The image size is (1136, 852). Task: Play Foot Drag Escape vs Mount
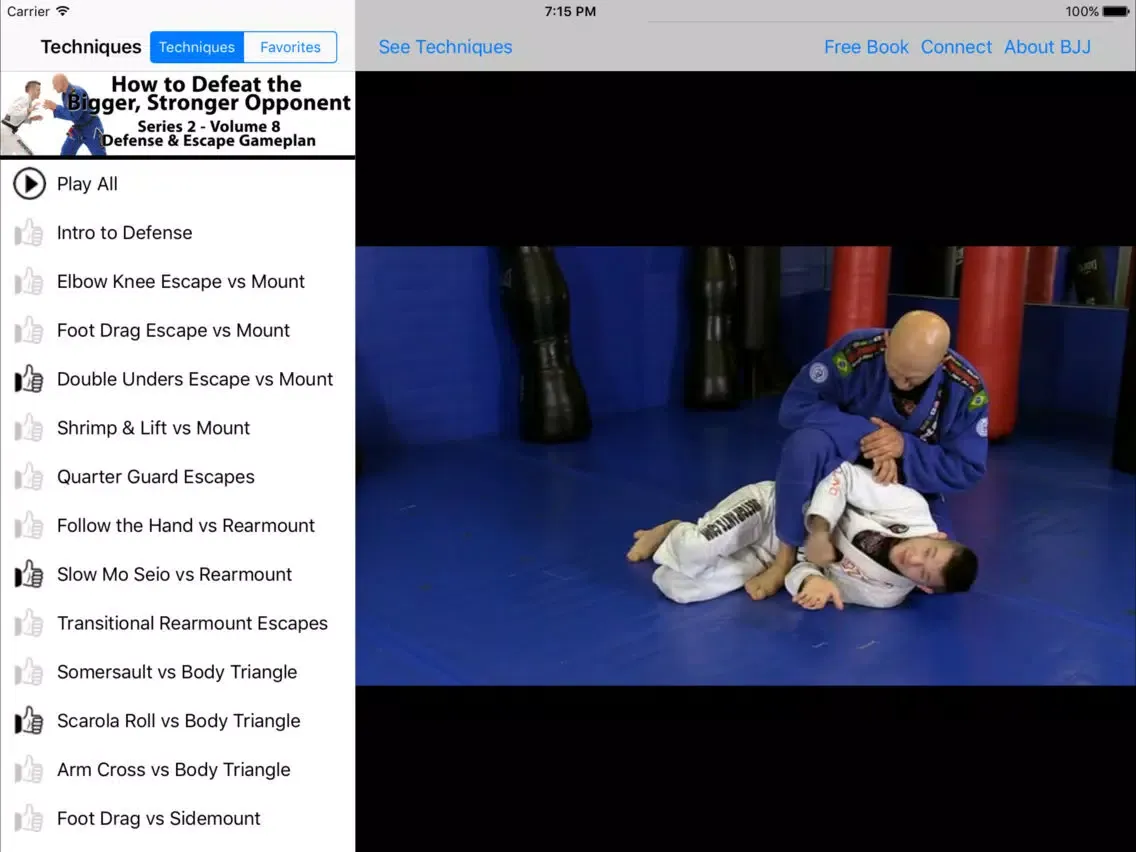point(173,330)
